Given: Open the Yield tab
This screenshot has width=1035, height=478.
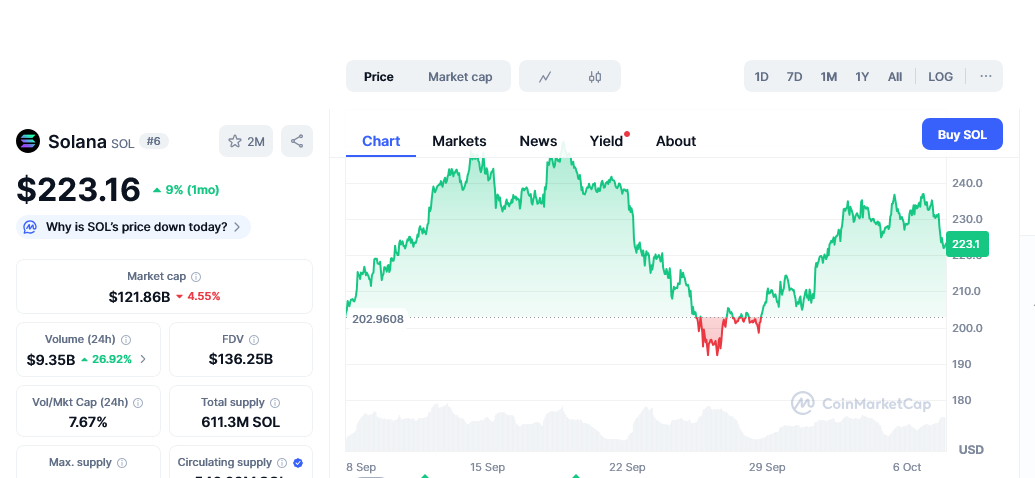Looking at the screenshot, I should tap(606, 141).
